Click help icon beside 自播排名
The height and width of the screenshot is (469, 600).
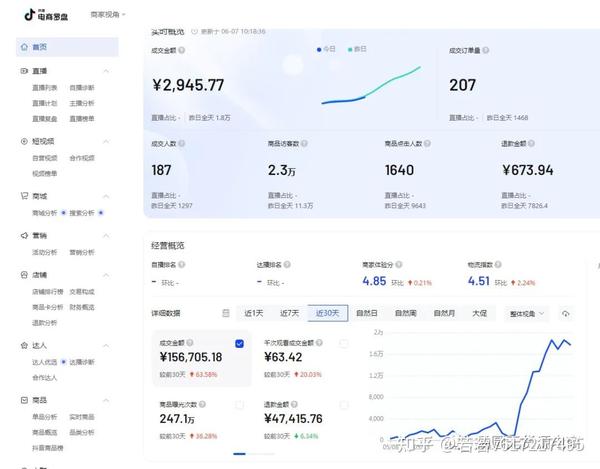182,264
